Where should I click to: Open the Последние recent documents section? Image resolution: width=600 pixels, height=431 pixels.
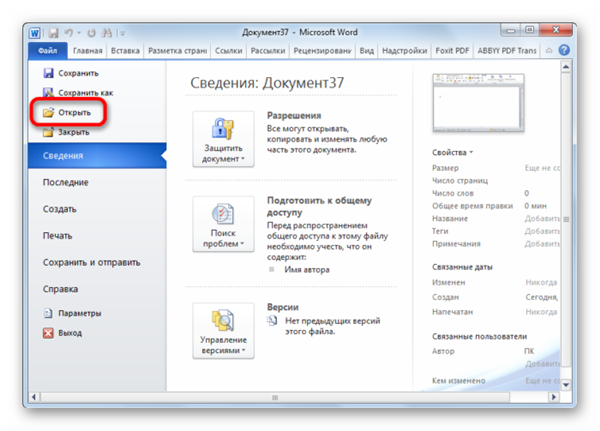65,182
